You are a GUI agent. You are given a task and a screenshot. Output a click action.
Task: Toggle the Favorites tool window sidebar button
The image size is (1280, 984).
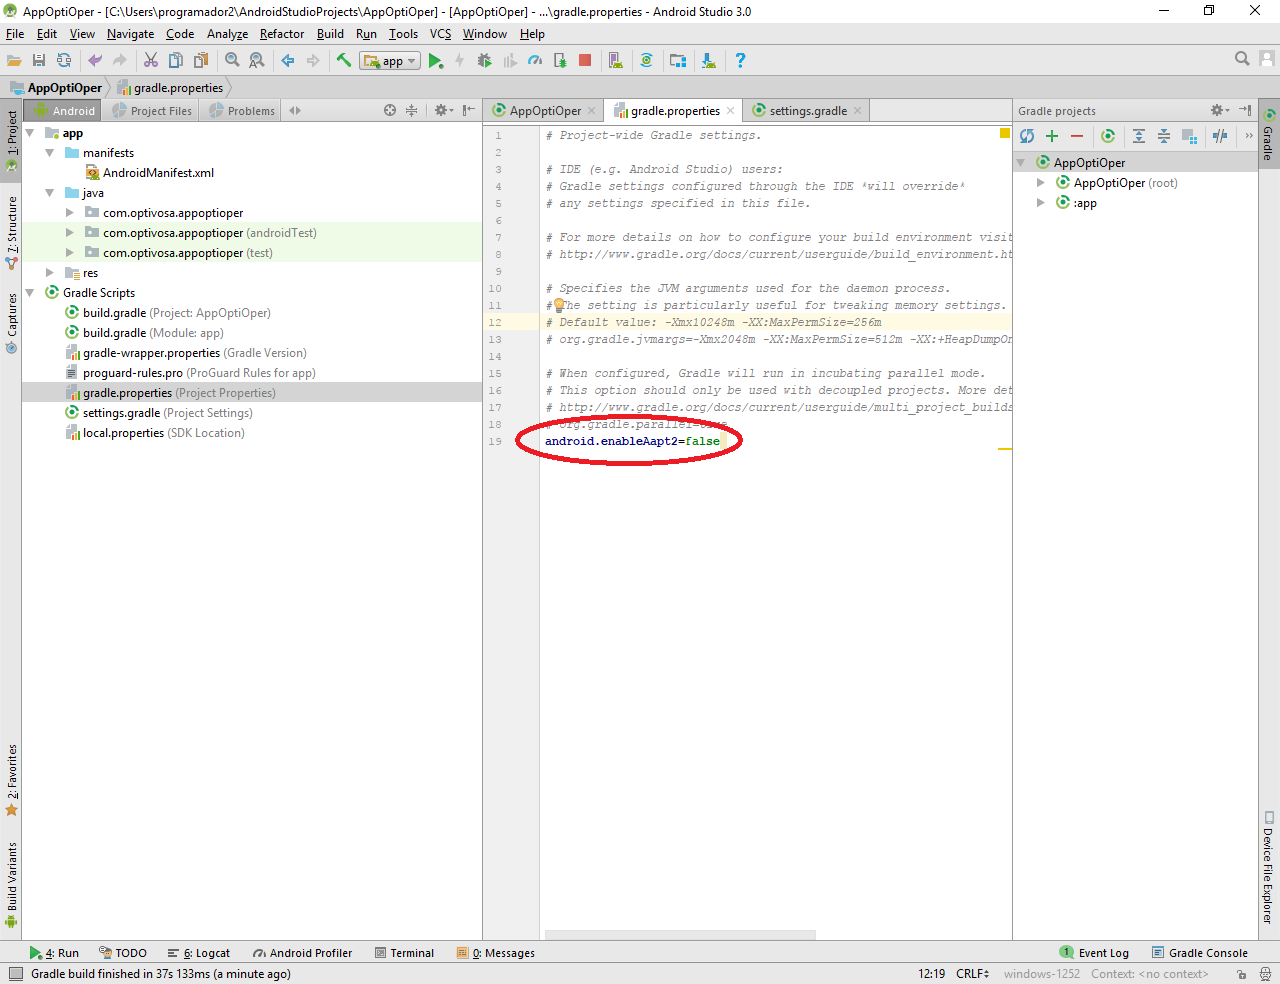click(x=12, y=780)
